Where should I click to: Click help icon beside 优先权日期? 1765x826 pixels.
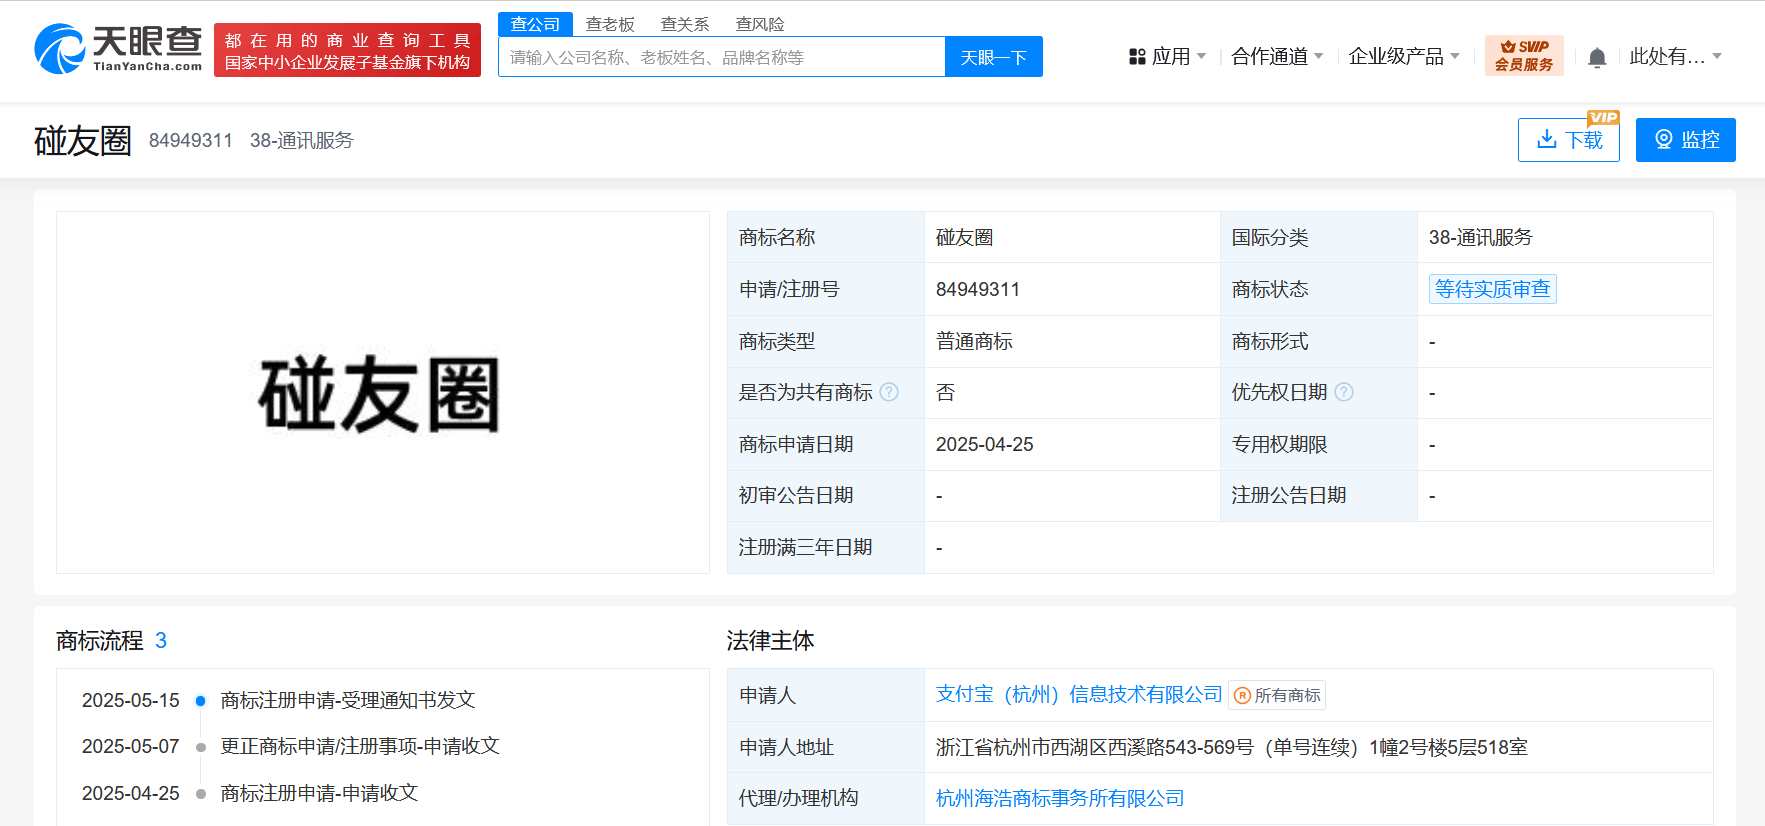[x=1344, y=392]
